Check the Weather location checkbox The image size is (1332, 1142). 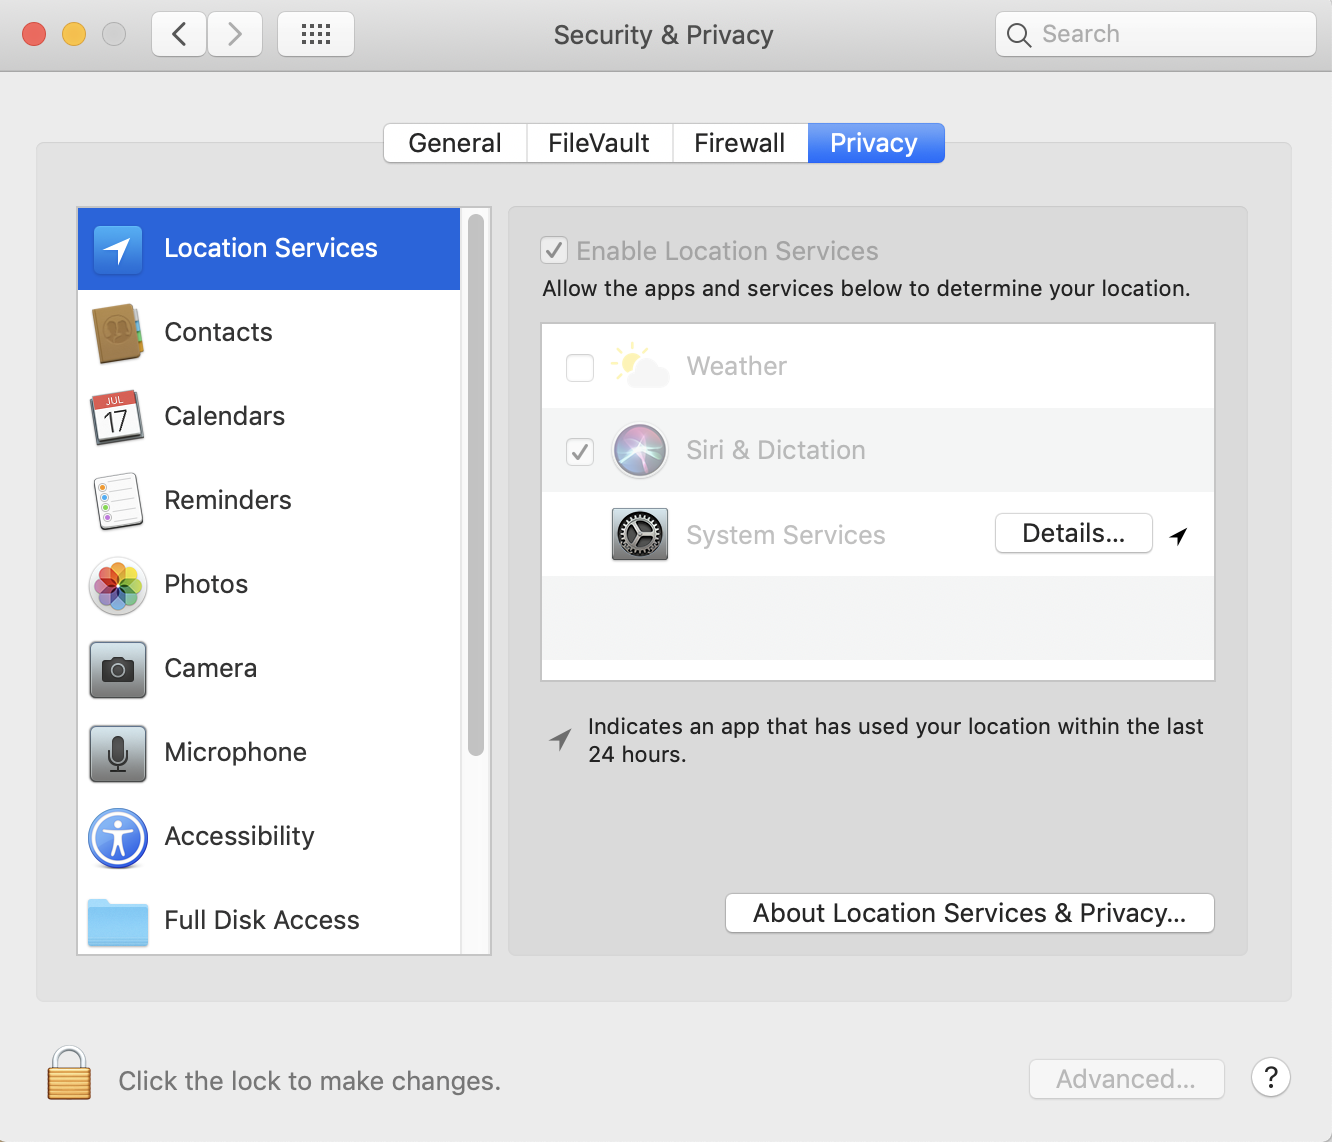(580, 367)
